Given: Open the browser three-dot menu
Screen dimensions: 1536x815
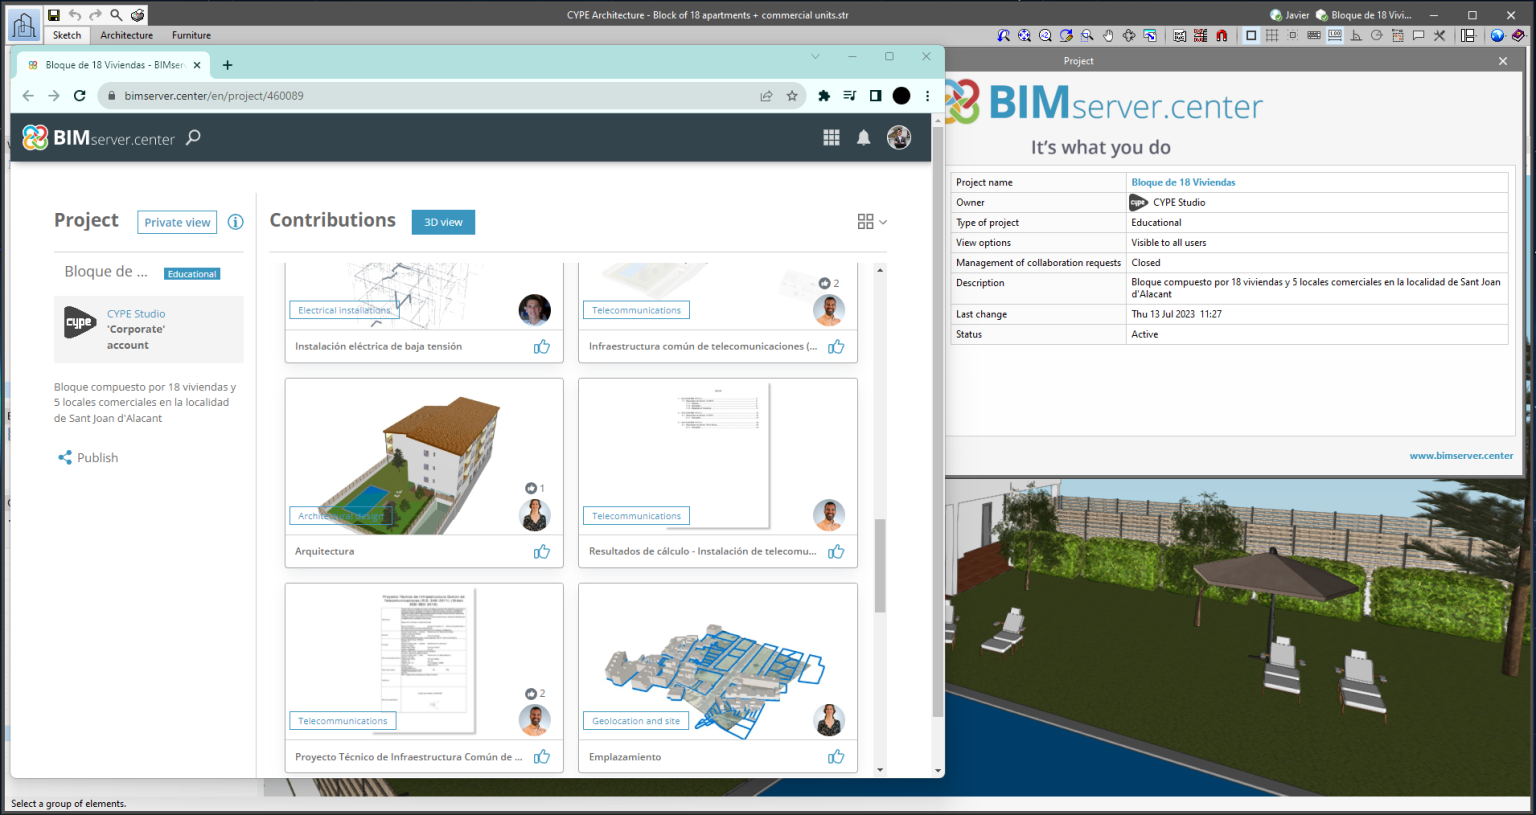Looking at the screenshot, I should pyautogui.click(x=927, y=96).
